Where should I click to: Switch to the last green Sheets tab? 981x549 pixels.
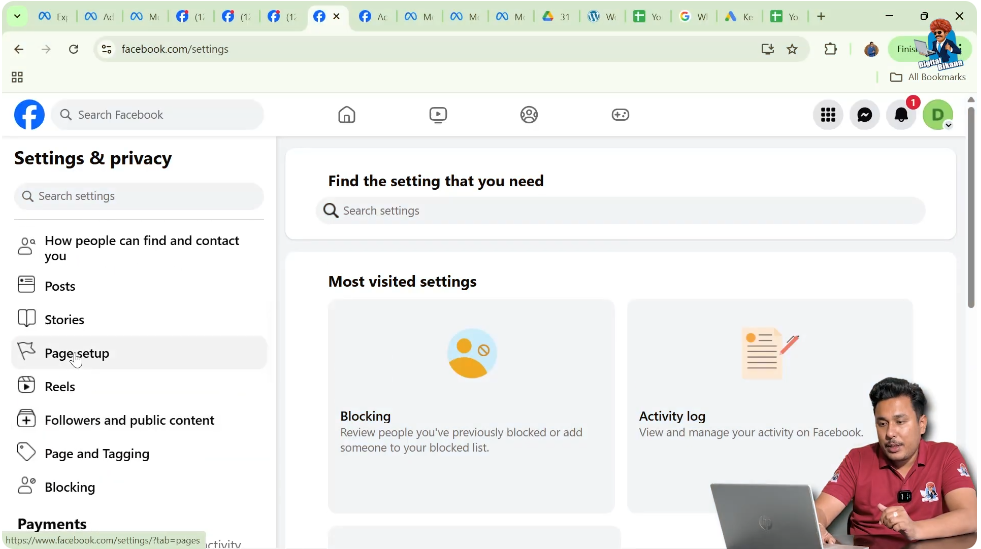[785, 16]
